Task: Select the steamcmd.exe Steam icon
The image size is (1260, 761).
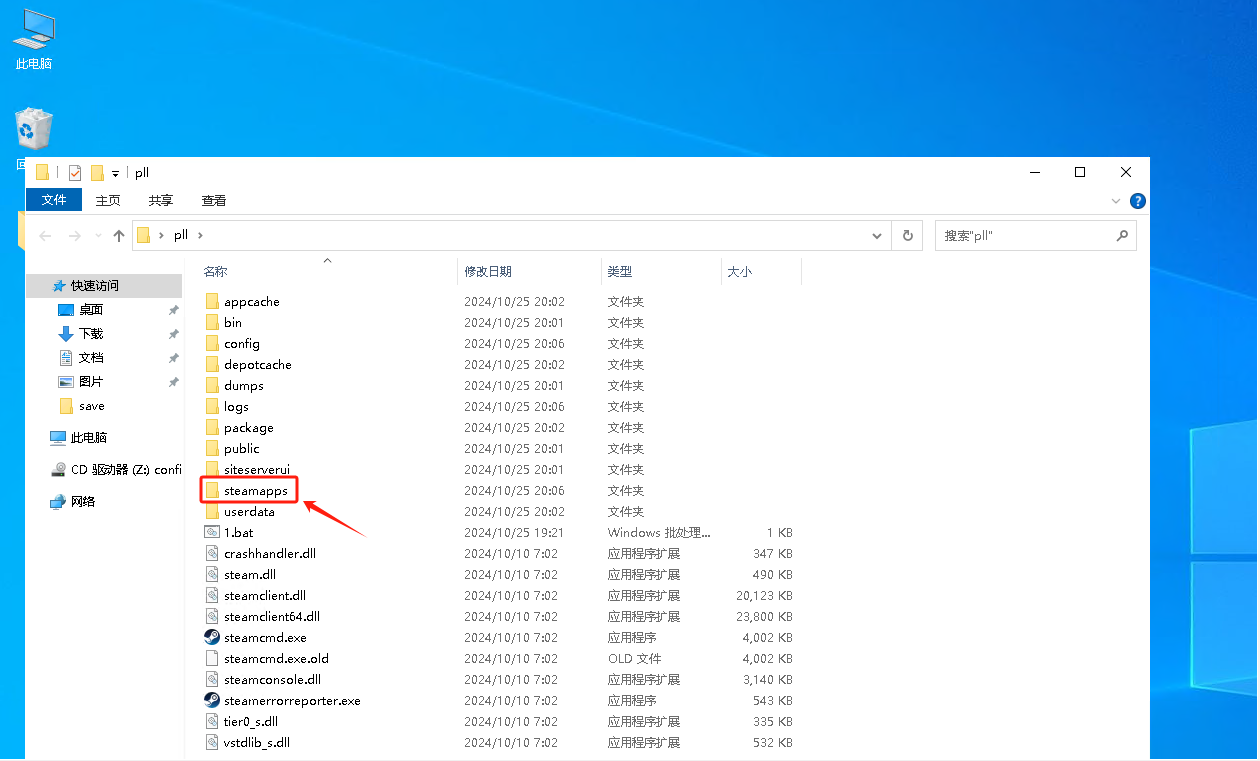Action: [x=211, y=637]
